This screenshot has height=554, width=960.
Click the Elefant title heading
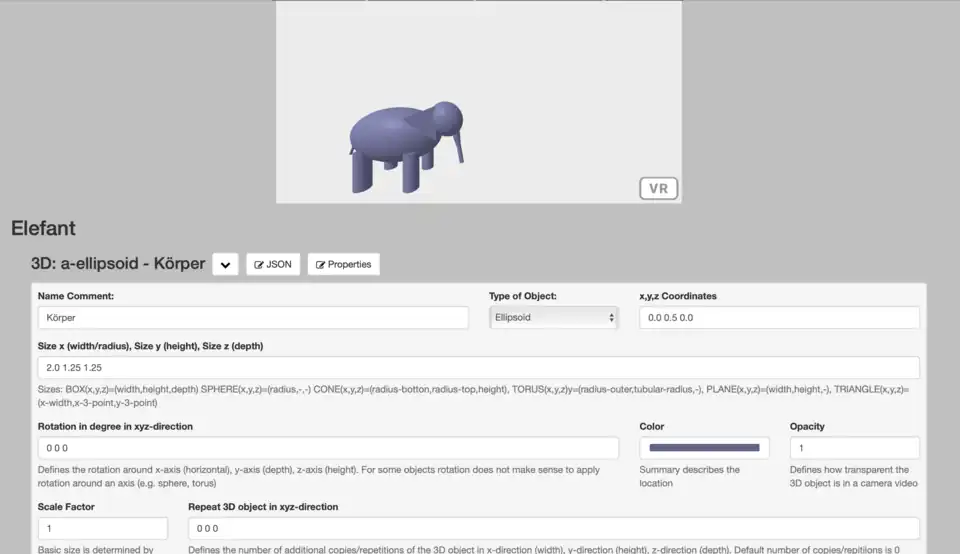44,229
